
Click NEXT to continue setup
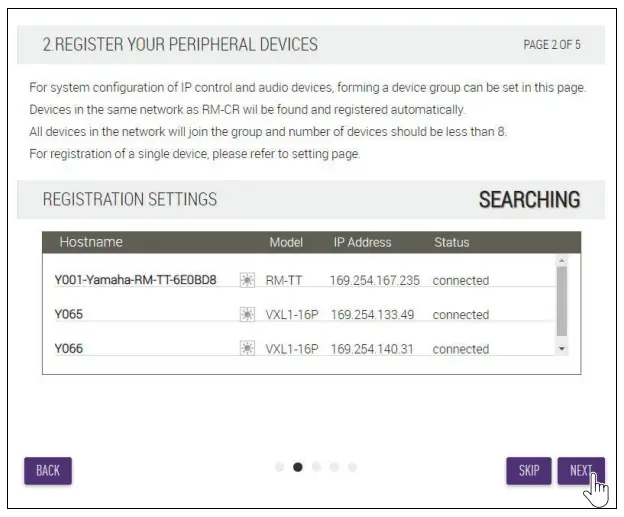click(x=581, y=471)
